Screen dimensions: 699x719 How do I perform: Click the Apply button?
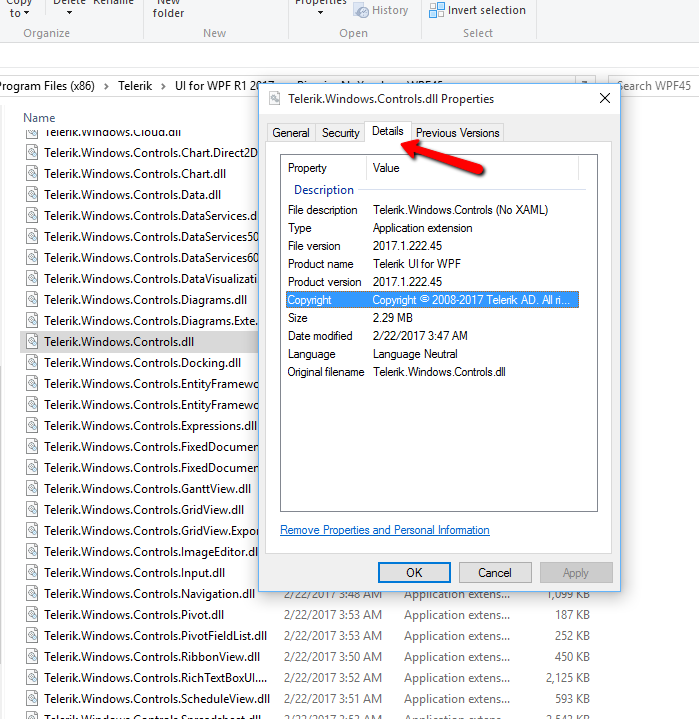[x=576, y=572]
